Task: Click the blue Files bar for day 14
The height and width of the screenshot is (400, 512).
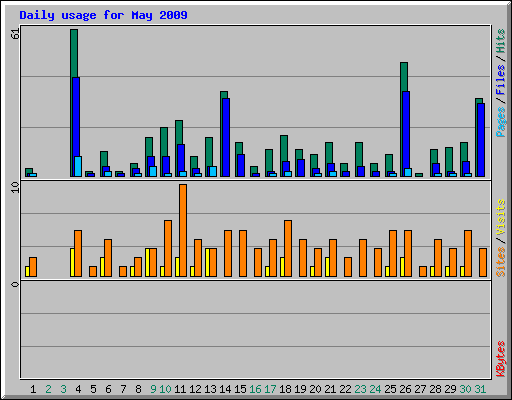Action: pyautogui.click(x=226, y=137)
